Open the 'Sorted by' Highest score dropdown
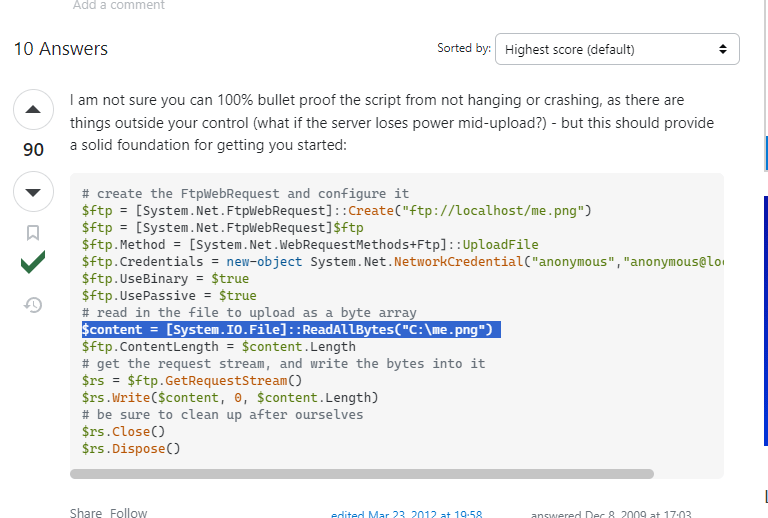Viewport: 768px width, 518px height. [x=617, y=49]
